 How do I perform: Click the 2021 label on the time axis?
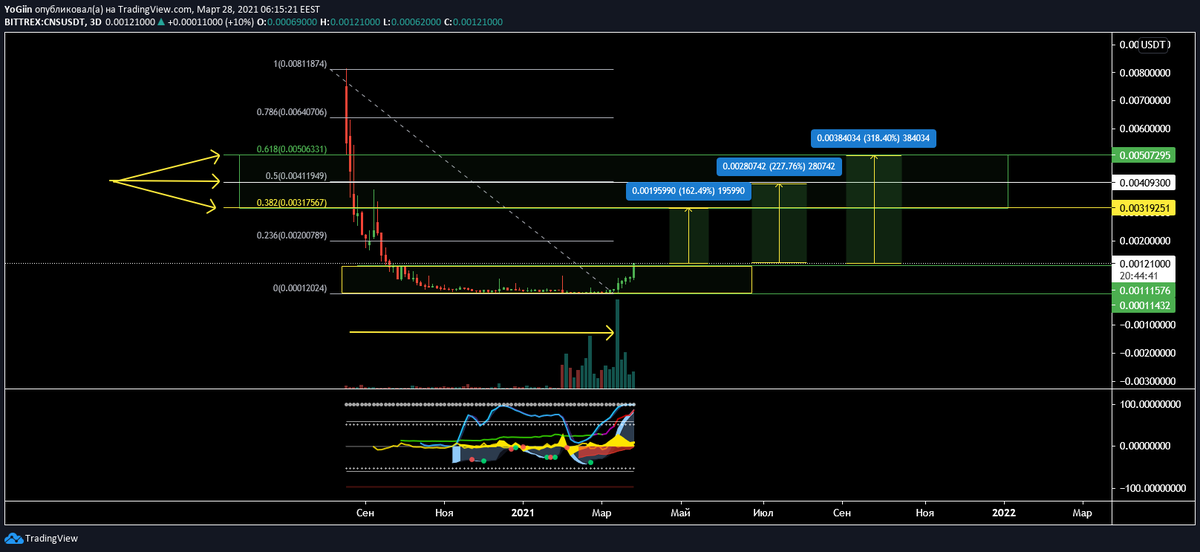[x=523, y=511]
